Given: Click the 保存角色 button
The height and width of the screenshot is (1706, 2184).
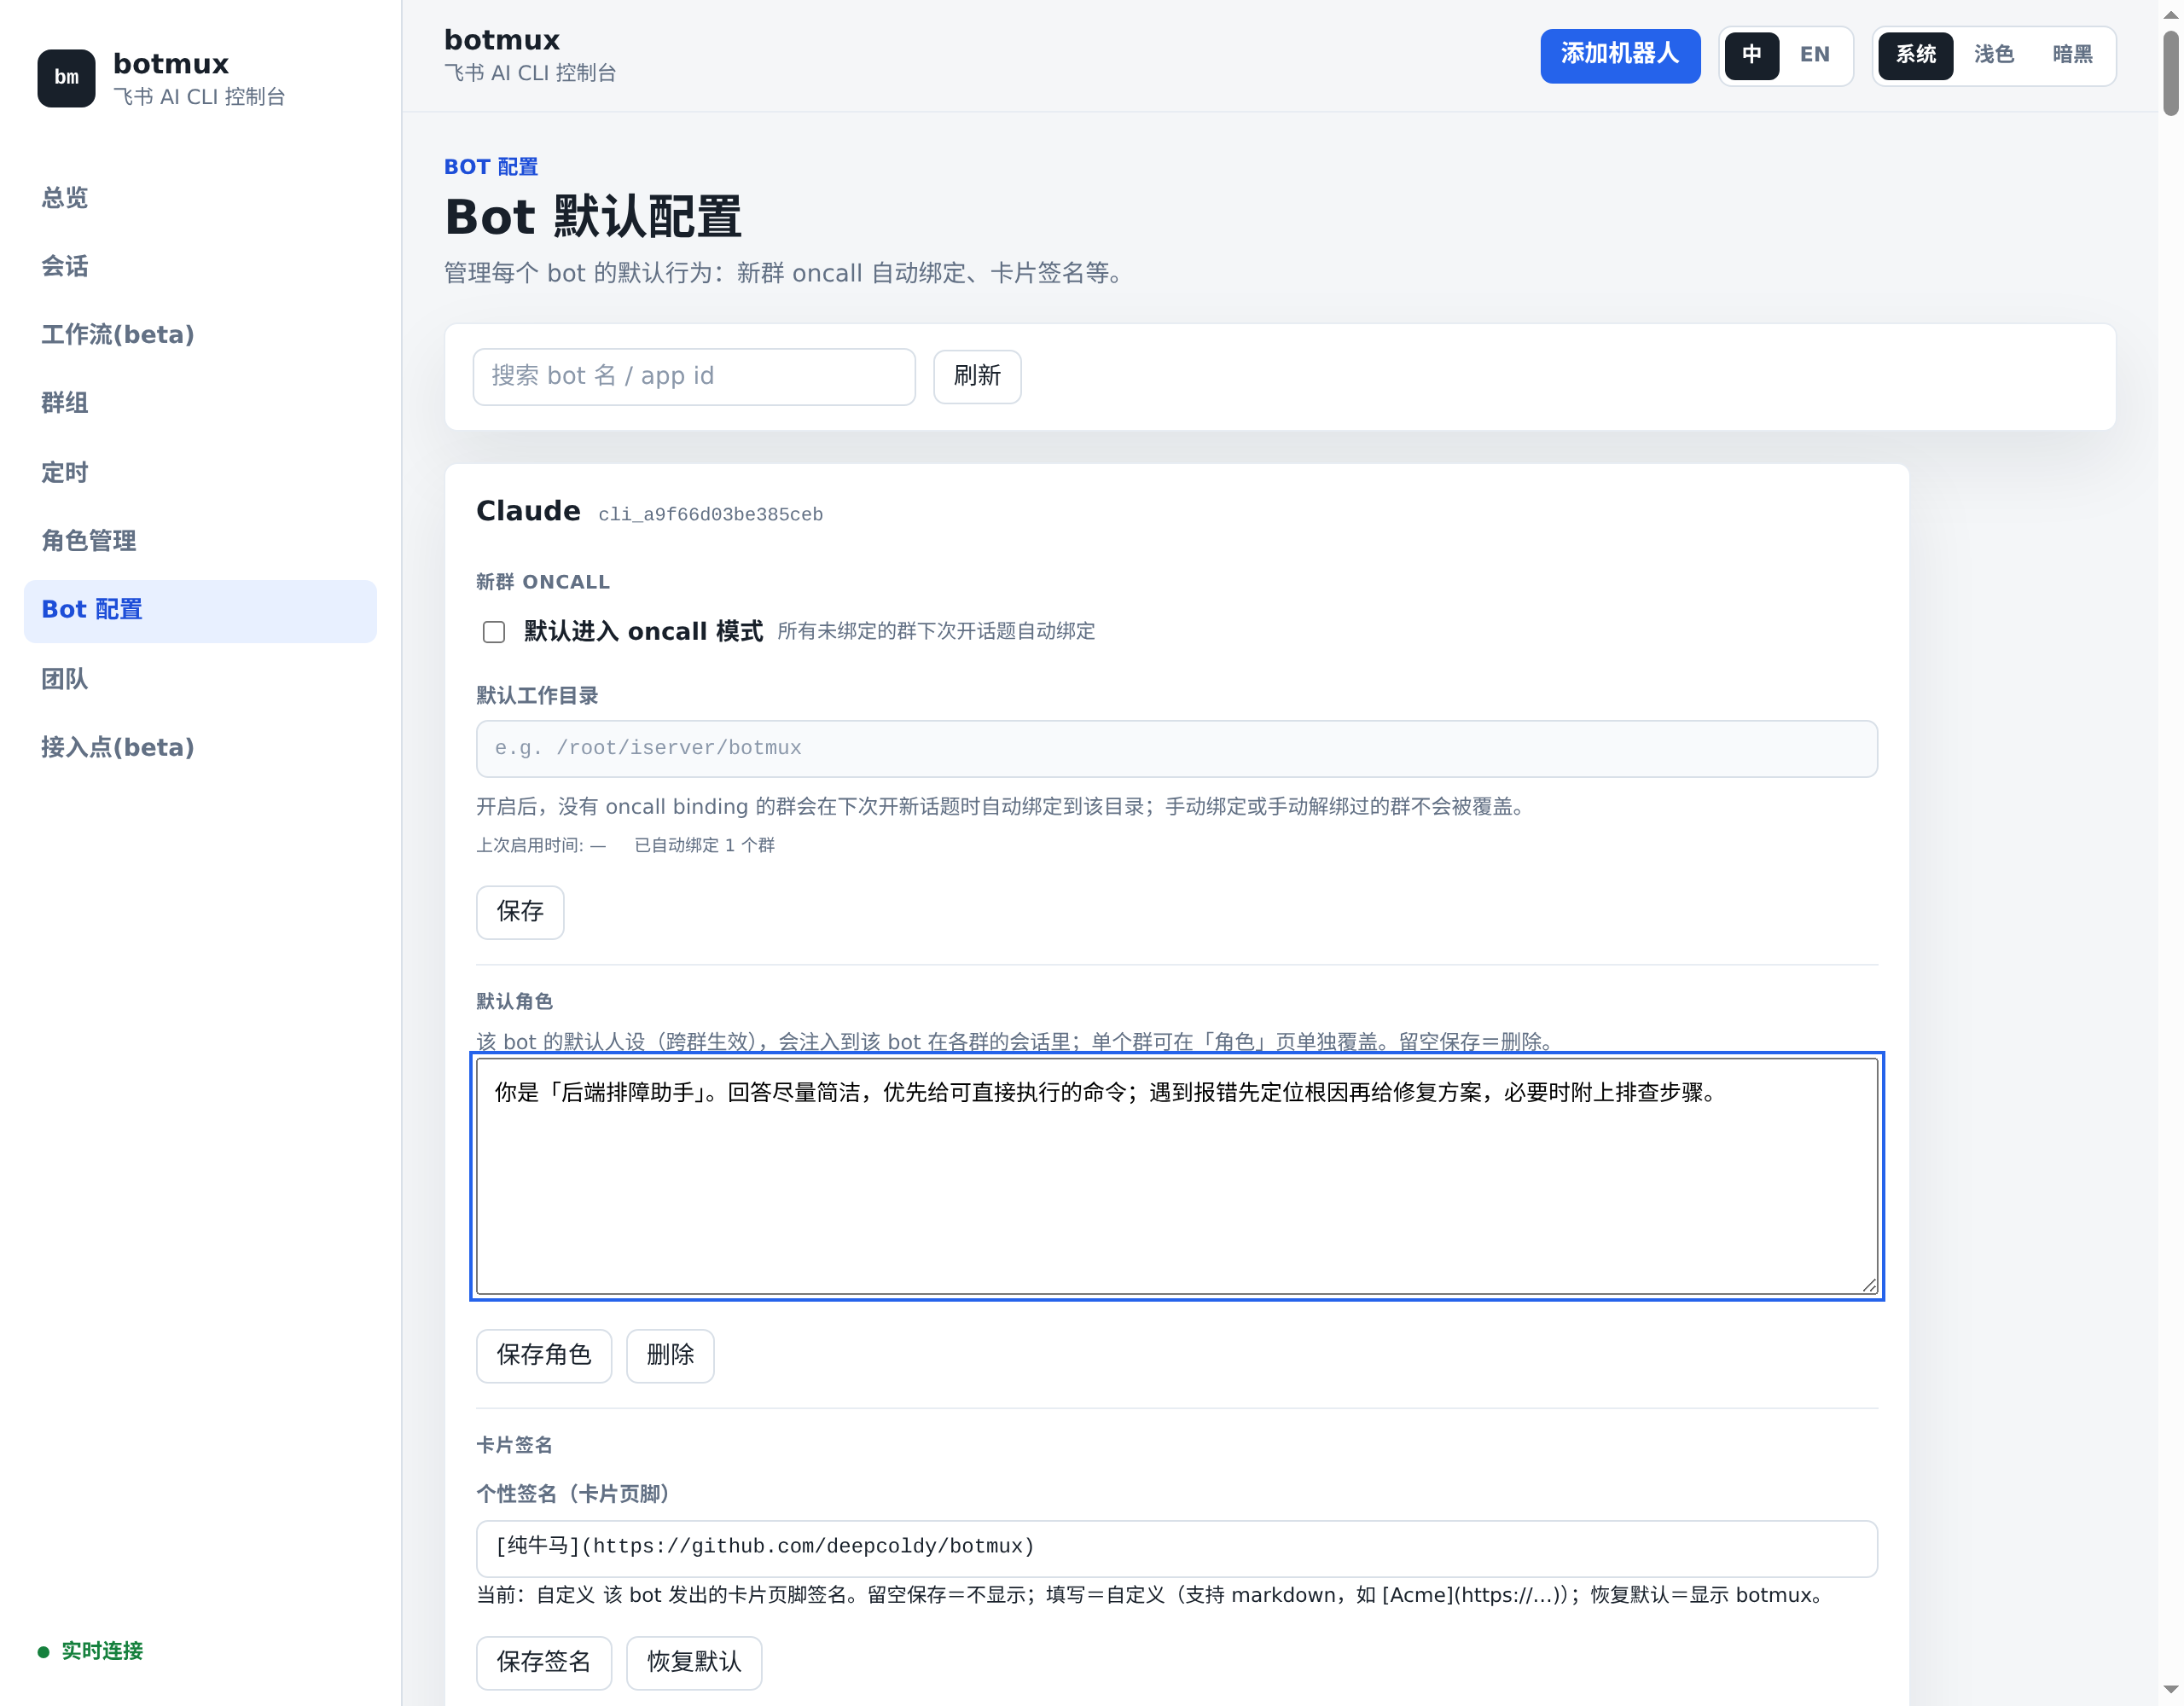Looking at the screenshot, I should tap(544, 1356).
